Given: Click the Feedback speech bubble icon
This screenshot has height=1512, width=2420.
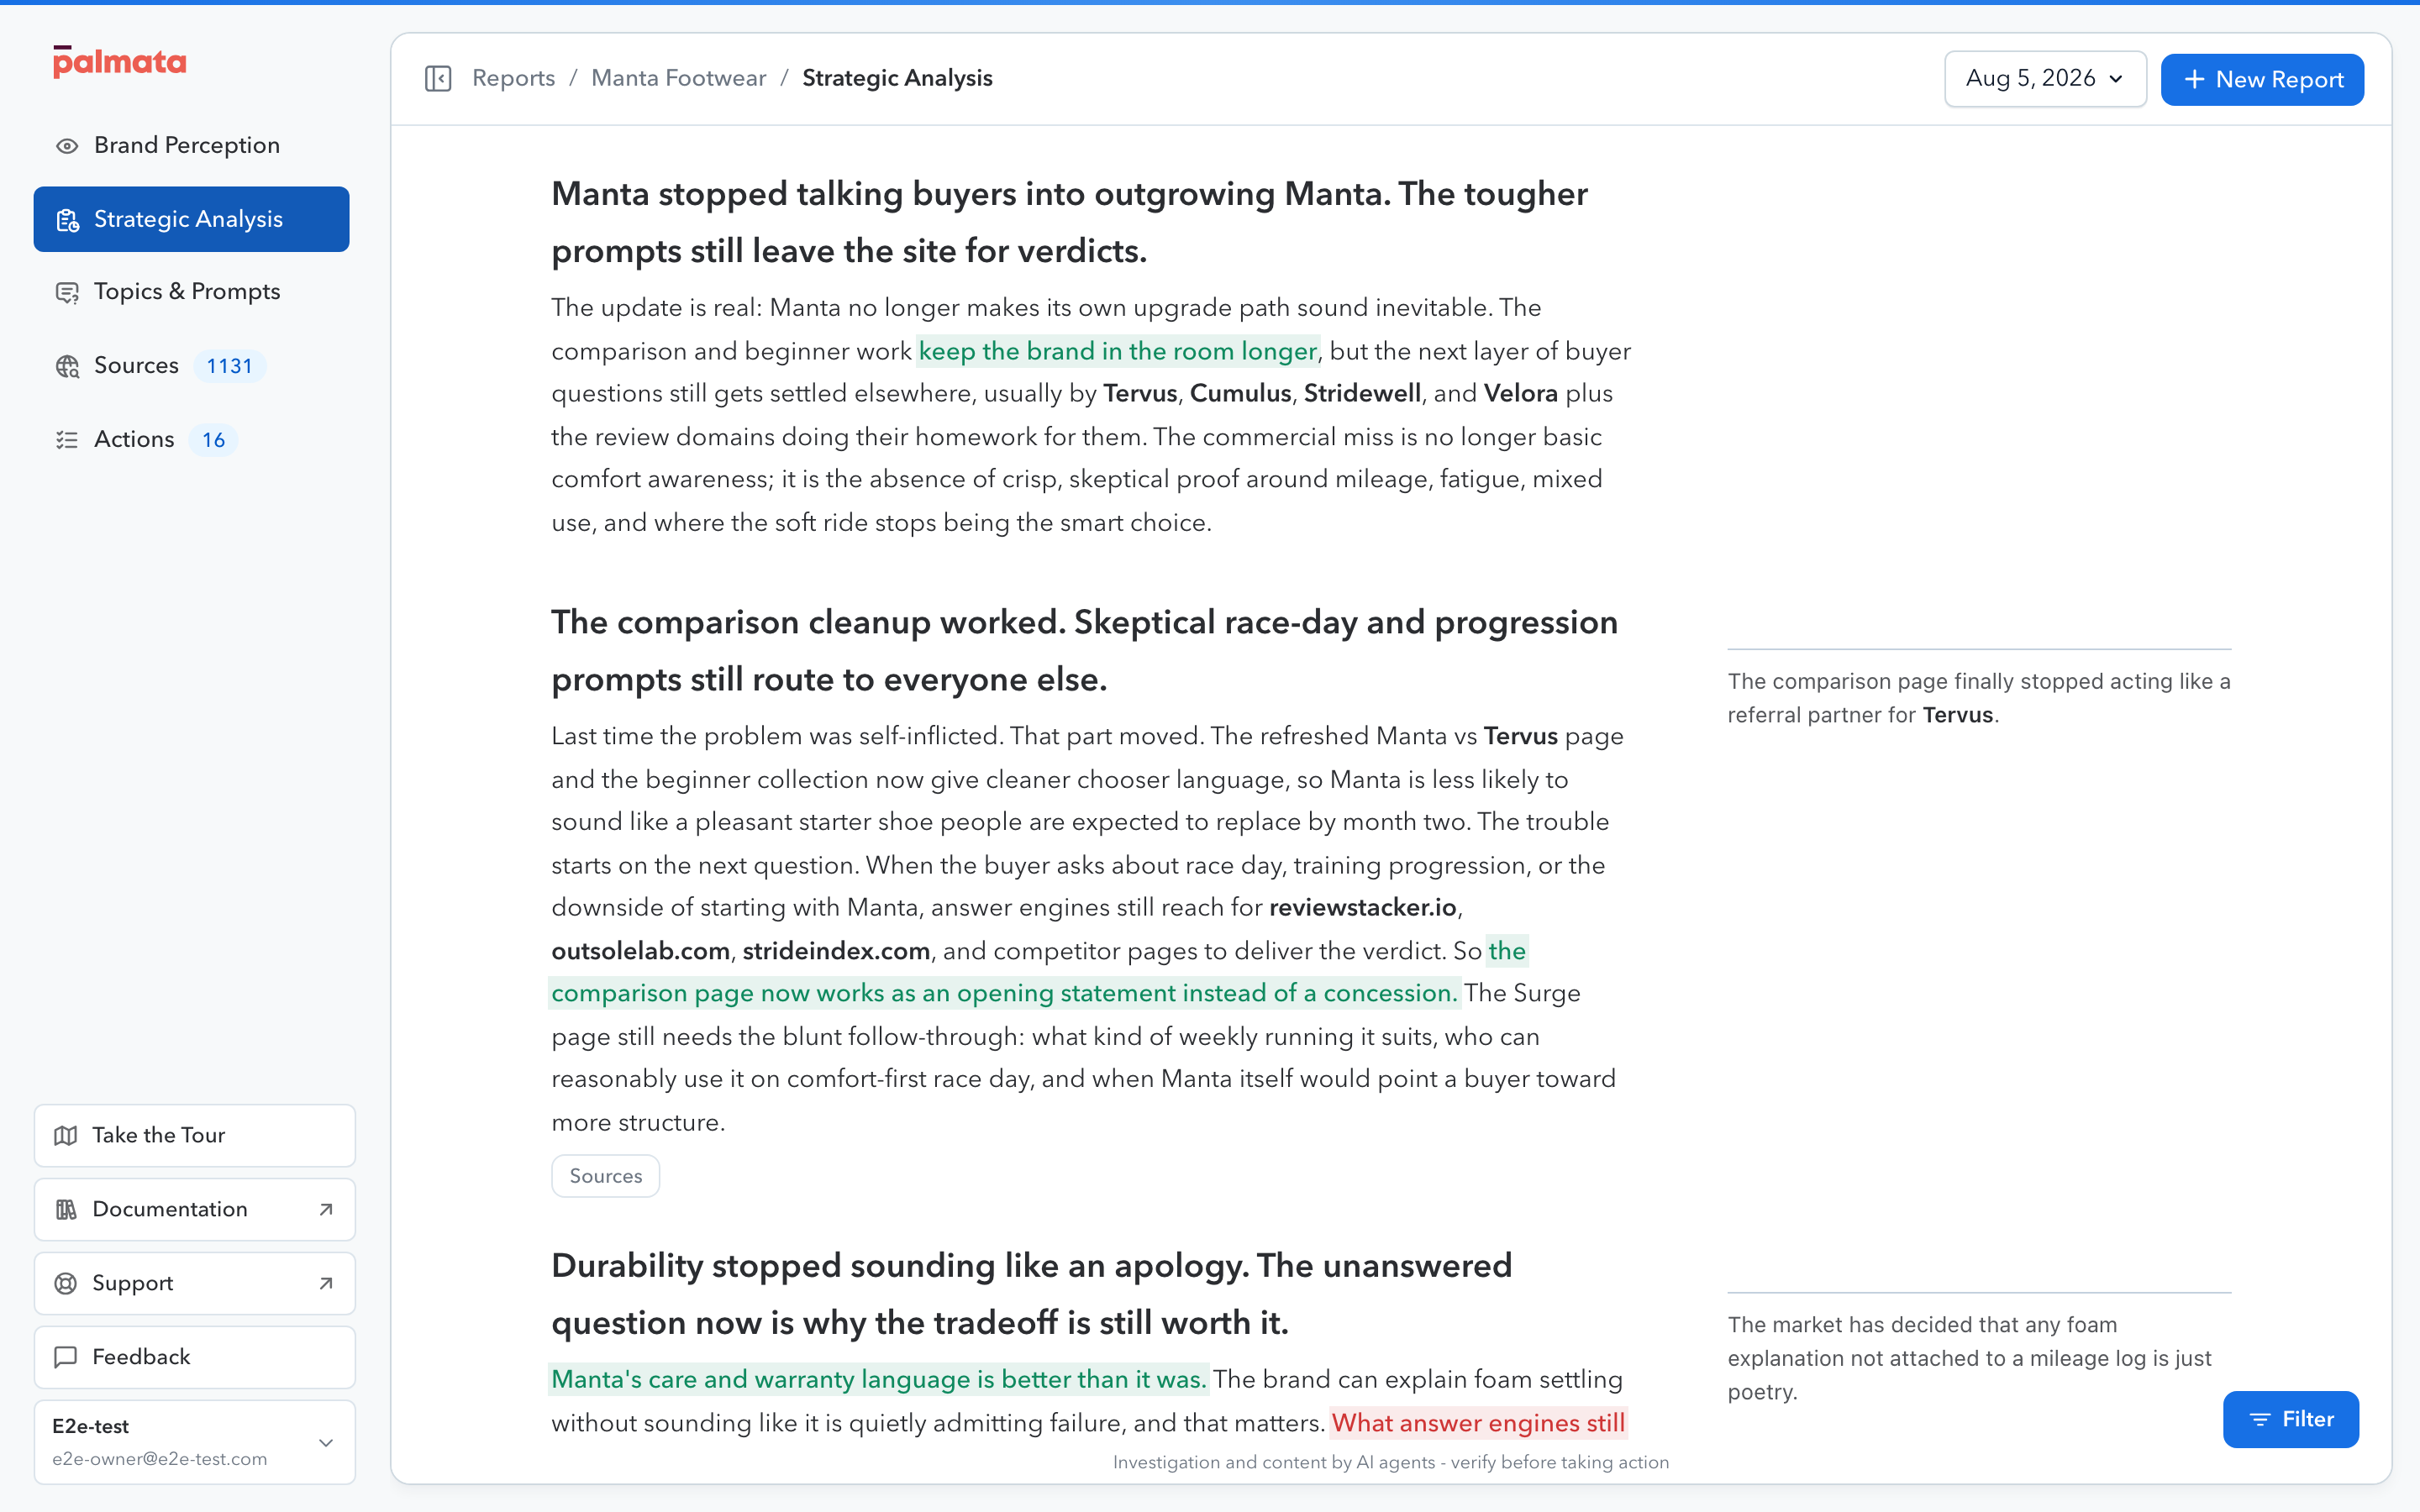Looking at the screenshot, I should pyautogui.click(x=66, y=1357).
